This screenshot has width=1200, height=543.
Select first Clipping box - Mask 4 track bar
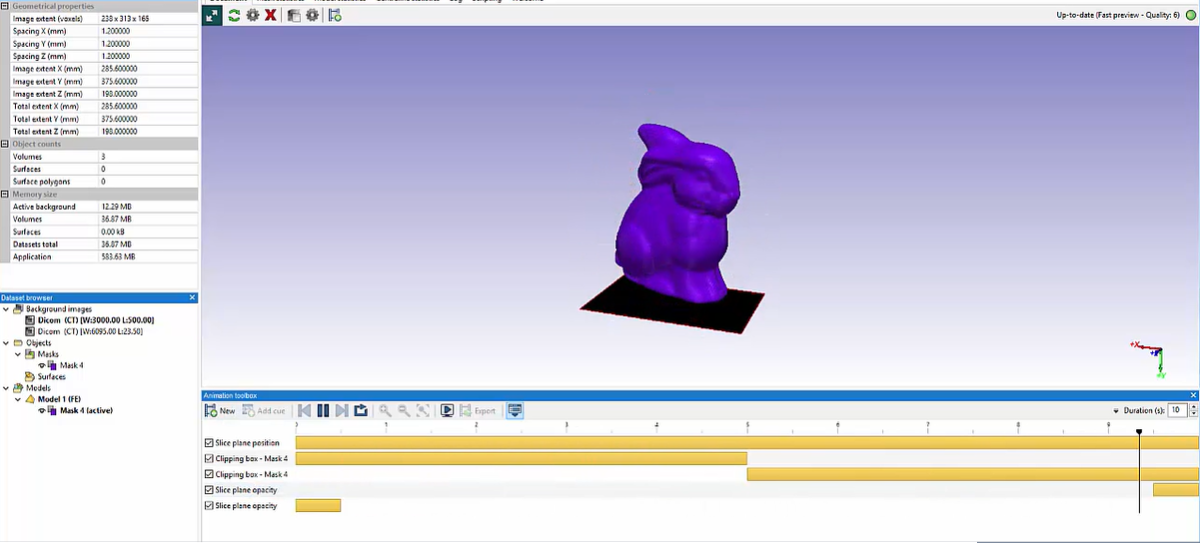pos(521,458)
